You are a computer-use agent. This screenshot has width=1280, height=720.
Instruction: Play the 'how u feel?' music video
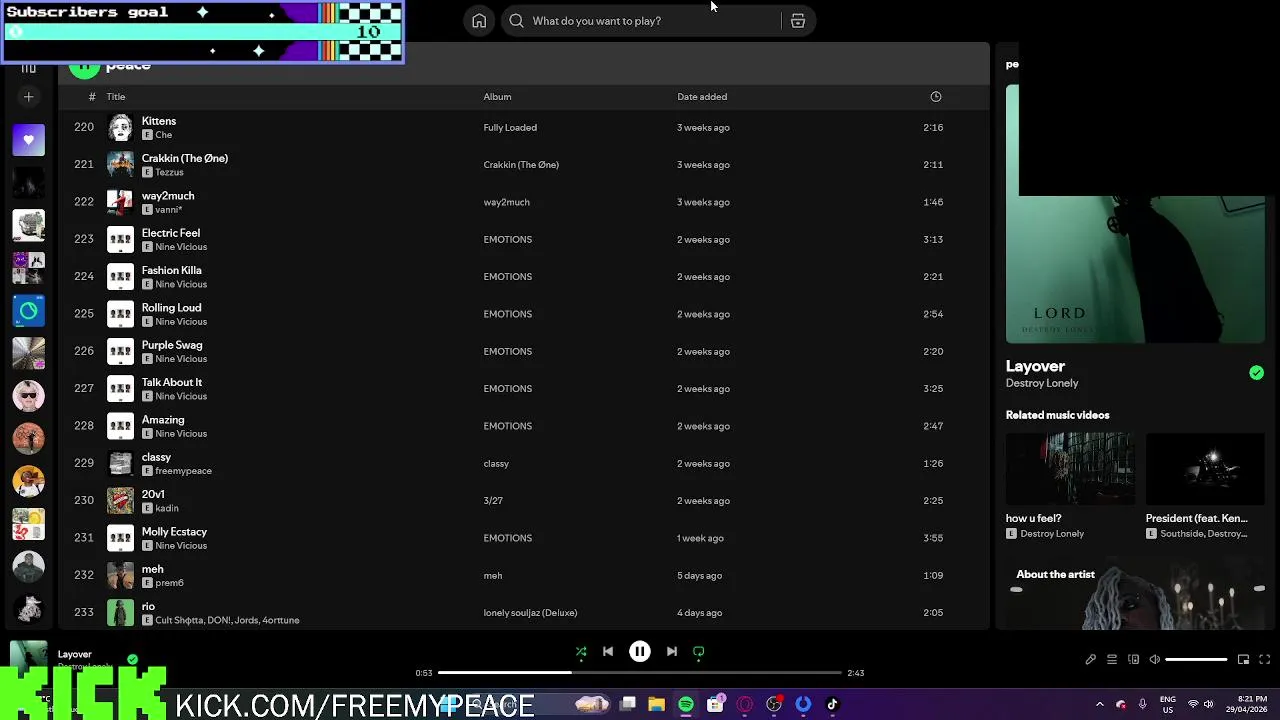click(1070, 469)
